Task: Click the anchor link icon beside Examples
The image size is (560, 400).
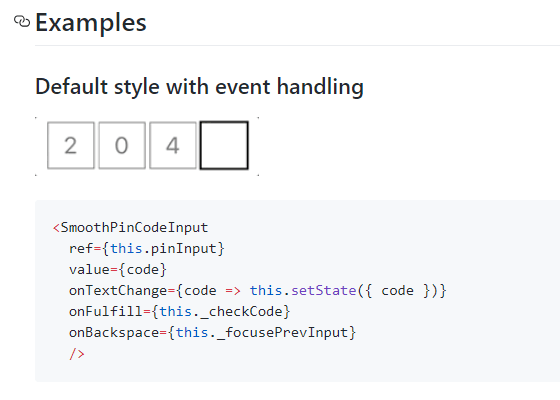Action: (x=22, y=21)
